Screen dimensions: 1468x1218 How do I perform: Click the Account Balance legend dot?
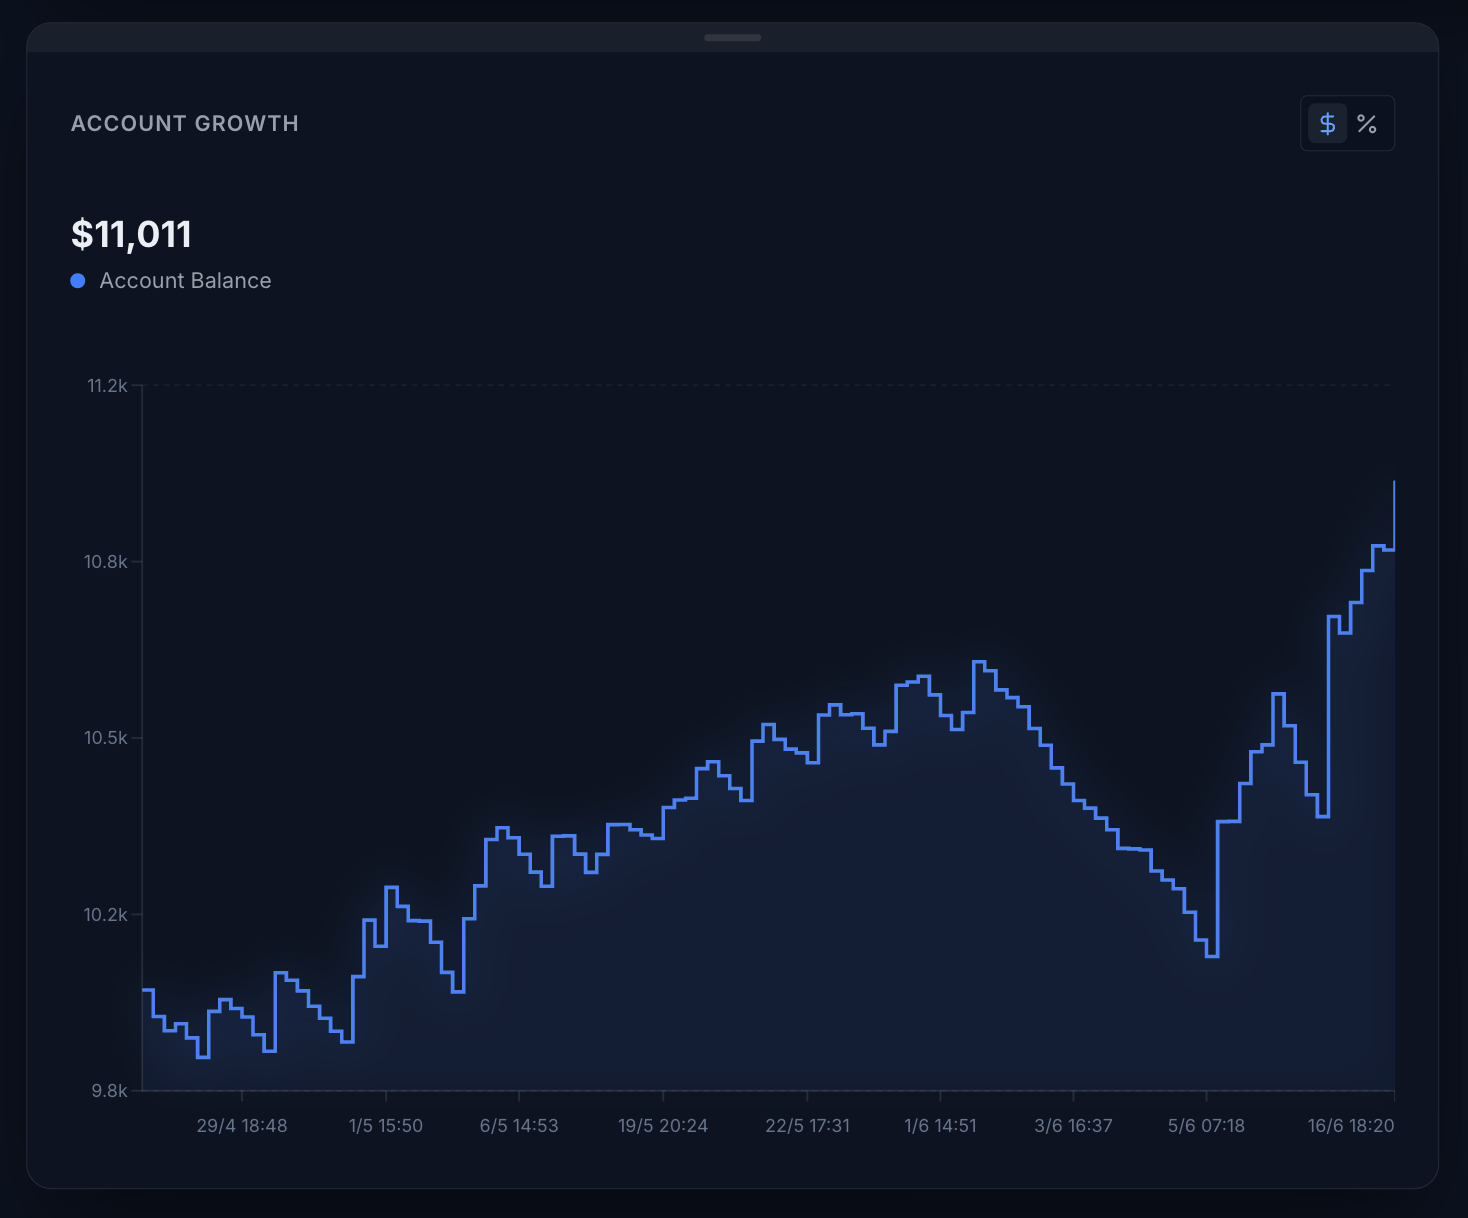(78, 281)
